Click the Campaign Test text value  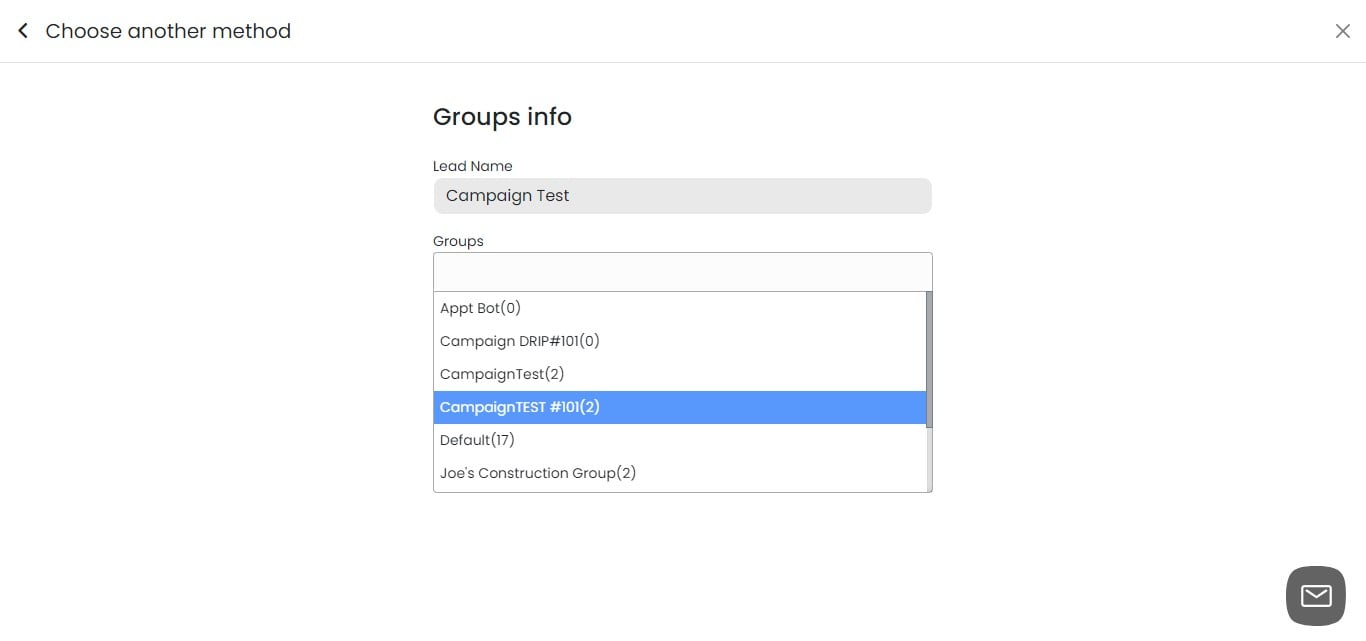pyautogui.click(x=507, y=195)
